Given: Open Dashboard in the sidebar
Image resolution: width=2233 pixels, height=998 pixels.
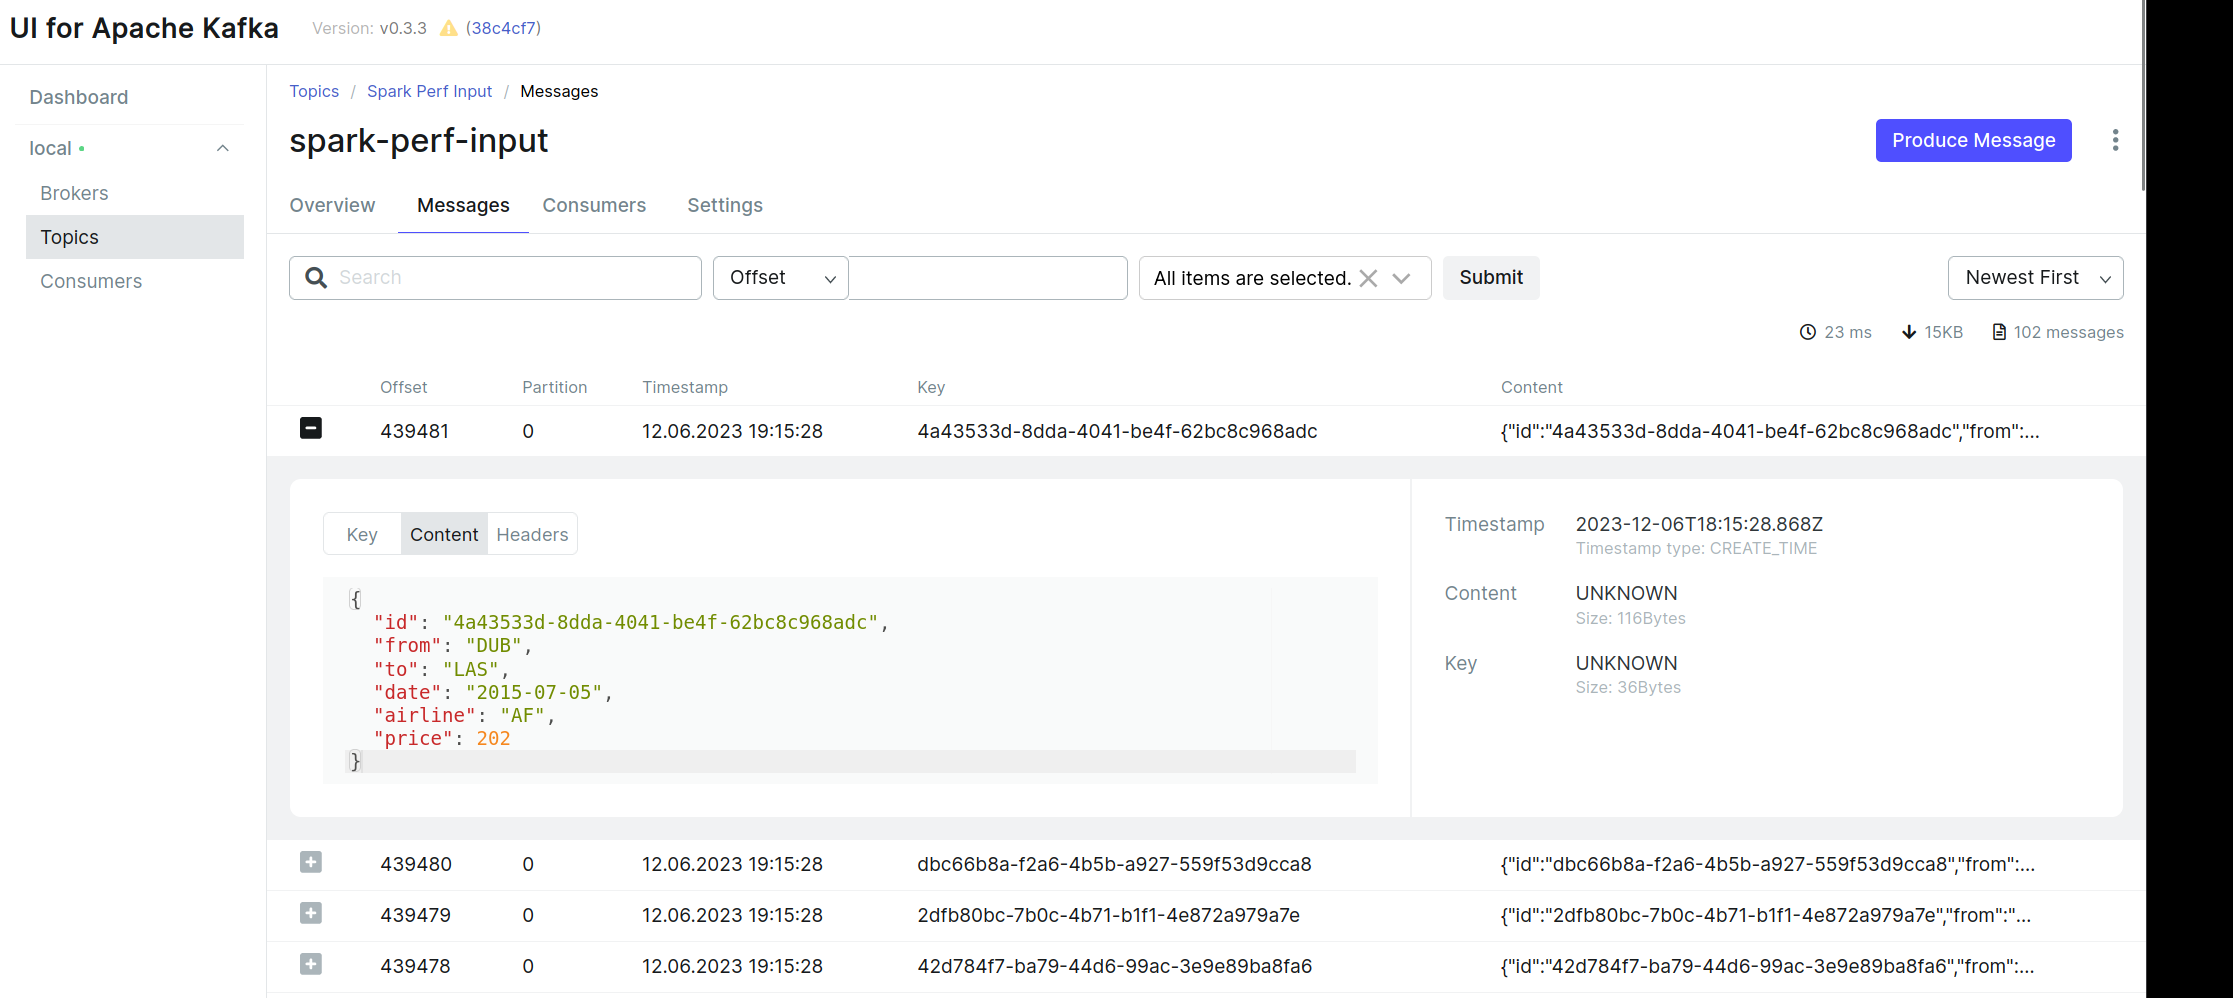Looking at the screenshot, I should (79, 97).
